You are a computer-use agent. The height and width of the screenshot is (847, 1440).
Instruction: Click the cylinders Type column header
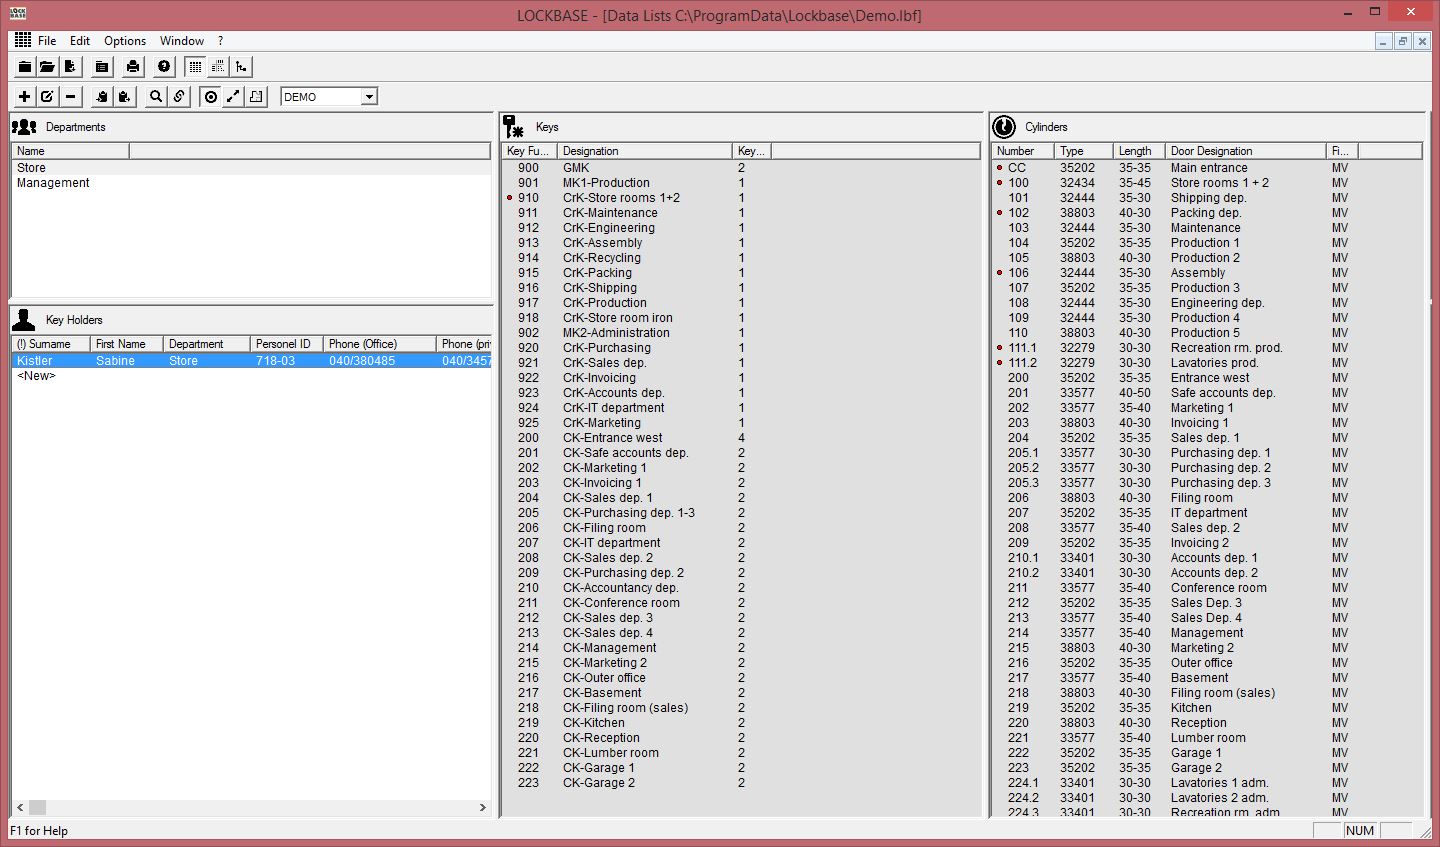(x=1084, y=151)
